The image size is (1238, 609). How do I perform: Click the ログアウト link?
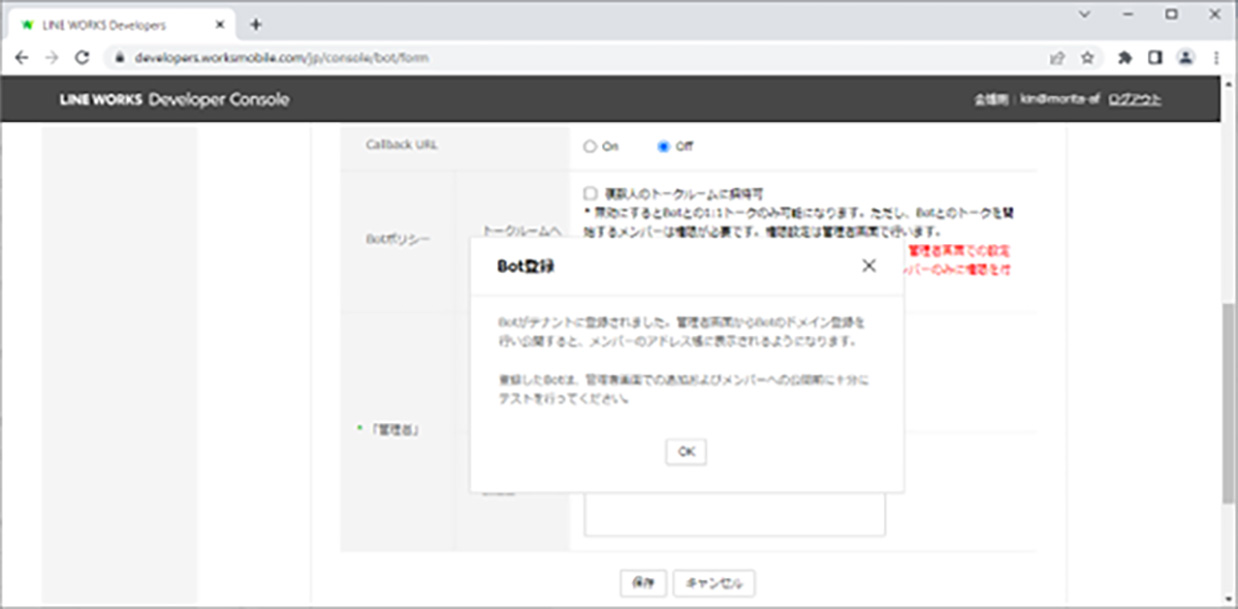click(x=1134, y=100)
